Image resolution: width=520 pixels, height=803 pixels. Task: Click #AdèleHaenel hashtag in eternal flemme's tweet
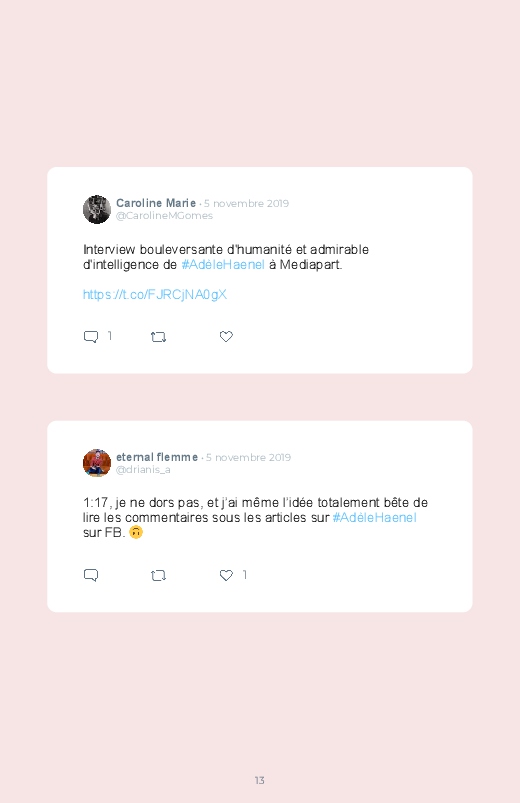pos(375,518)
